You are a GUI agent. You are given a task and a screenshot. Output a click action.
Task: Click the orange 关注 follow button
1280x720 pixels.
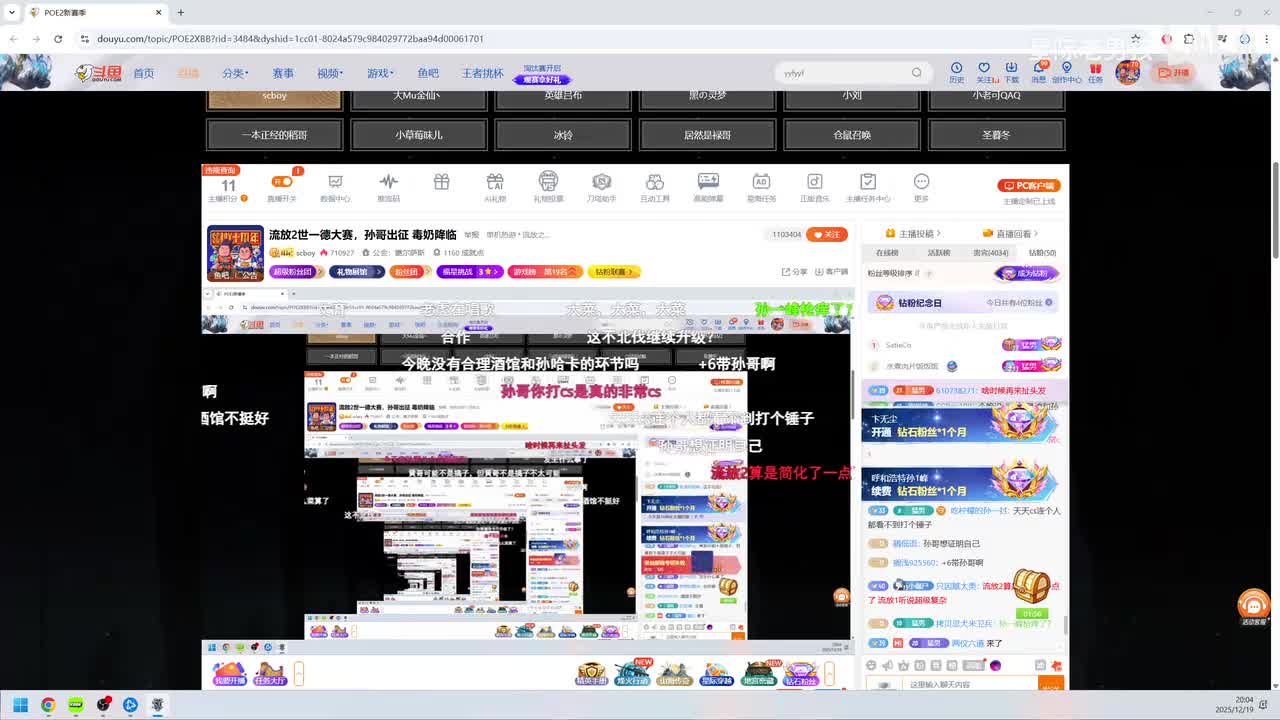point(827,234)
